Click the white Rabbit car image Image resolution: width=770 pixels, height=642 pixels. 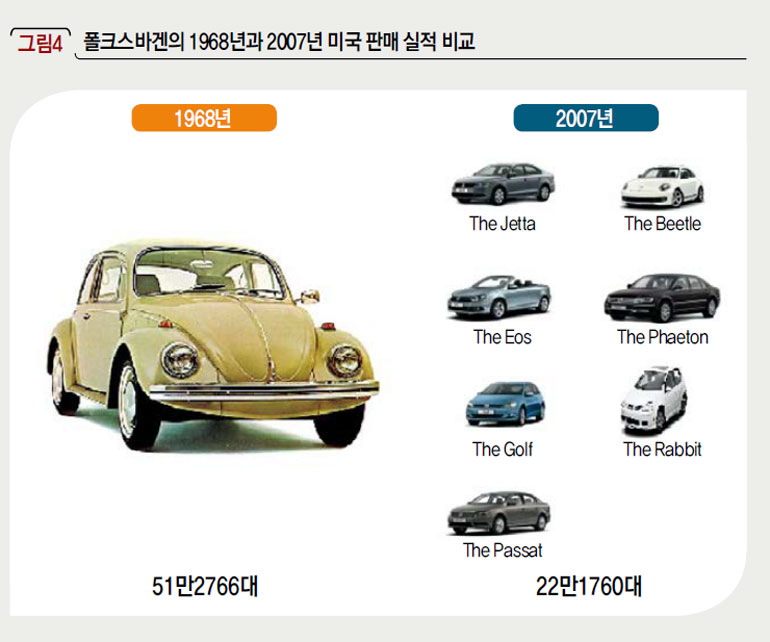click(654, 399)
